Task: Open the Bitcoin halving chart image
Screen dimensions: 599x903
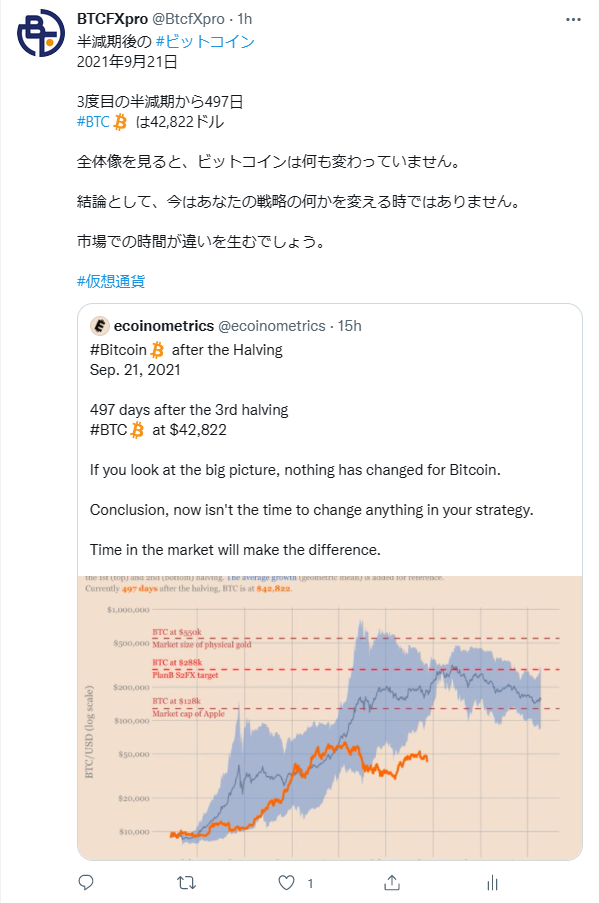Action: tap(330, 718)
